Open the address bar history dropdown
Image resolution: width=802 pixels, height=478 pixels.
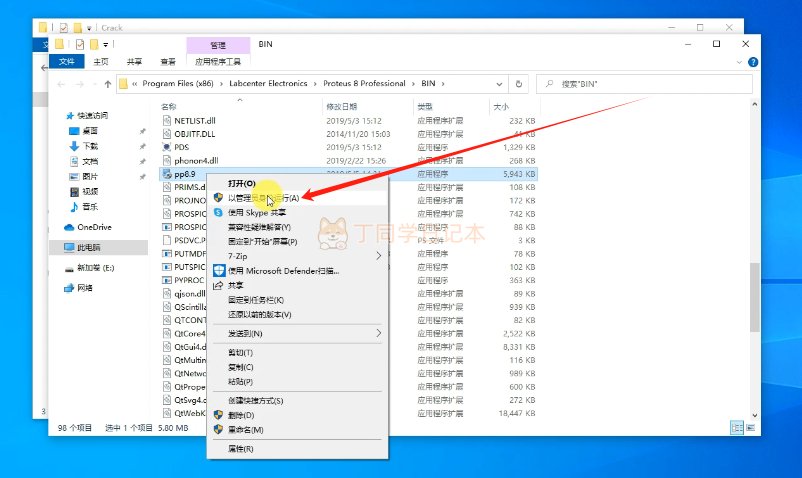[499, 84]
